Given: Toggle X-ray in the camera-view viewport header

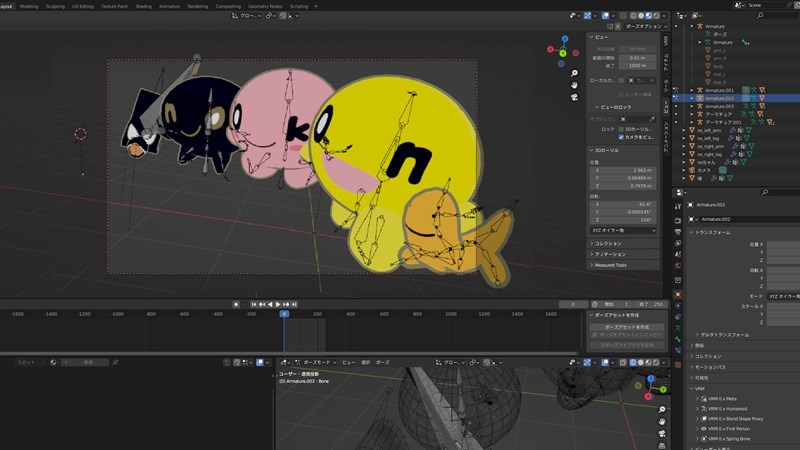Looking at the screenshot, I should click(623, 16).
